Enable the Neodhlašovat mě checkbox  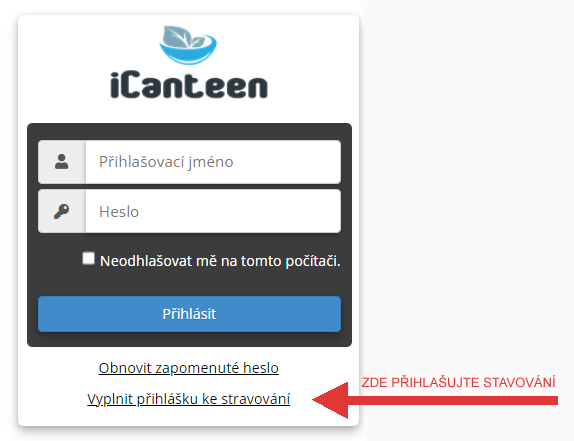pyautogui.click(x=88, y=258)
